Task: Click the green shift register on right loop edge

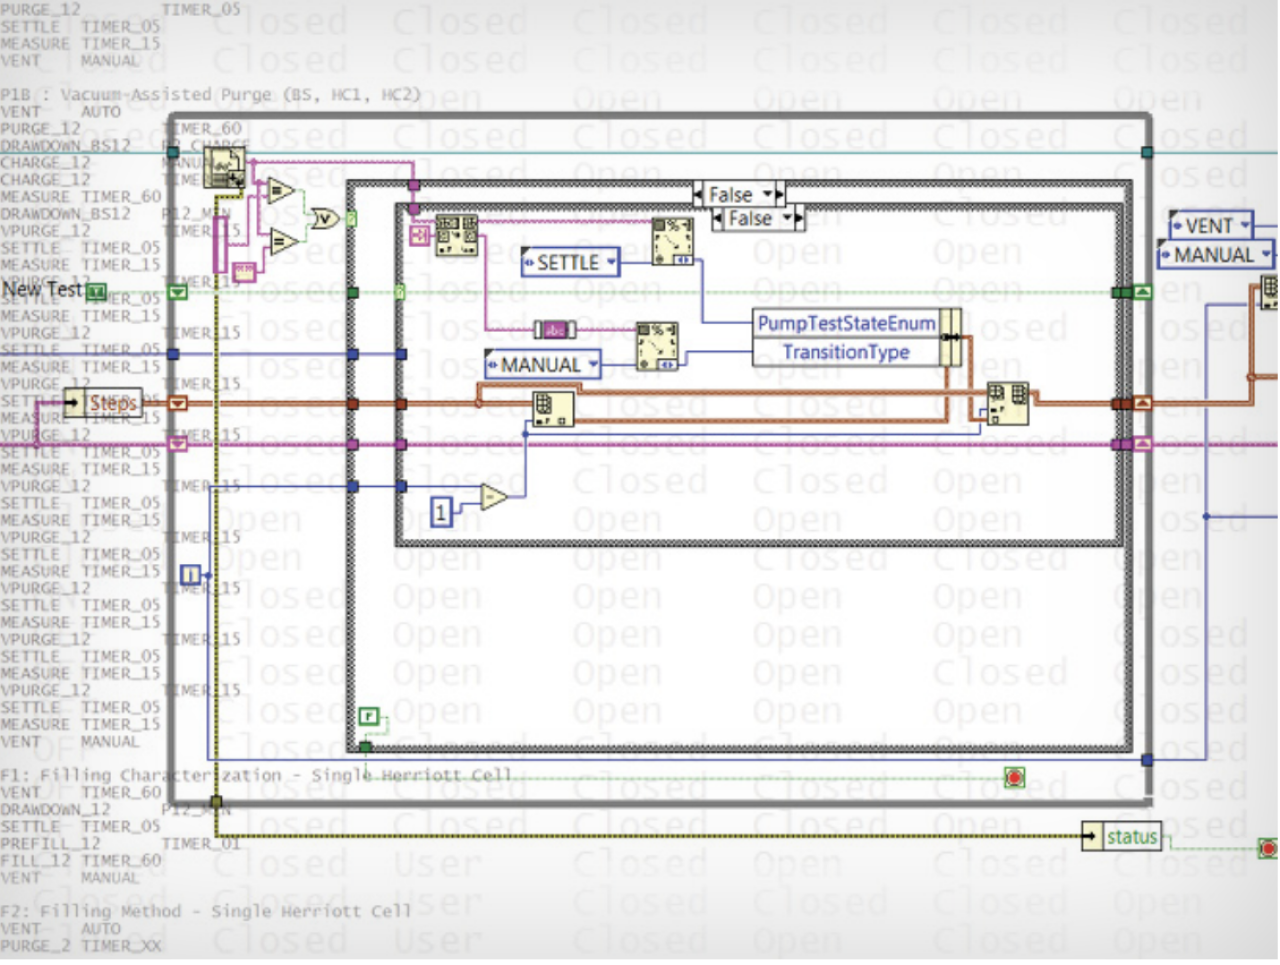Action: pos(1142,292)
